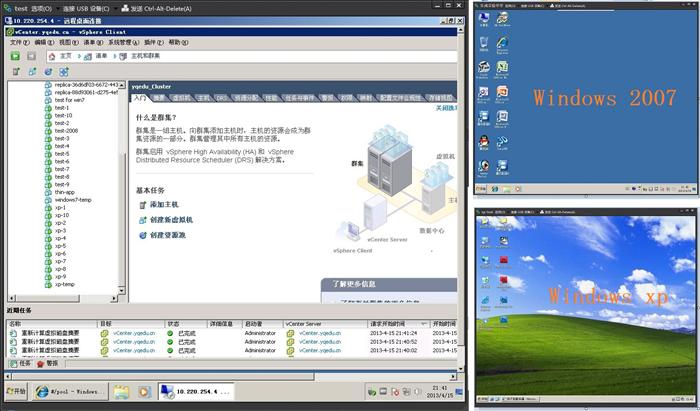This screenshot has height=411, width=700.
Task: Open the media player taskbar icon
Action: pyautogui.click(x=144, y=392)
